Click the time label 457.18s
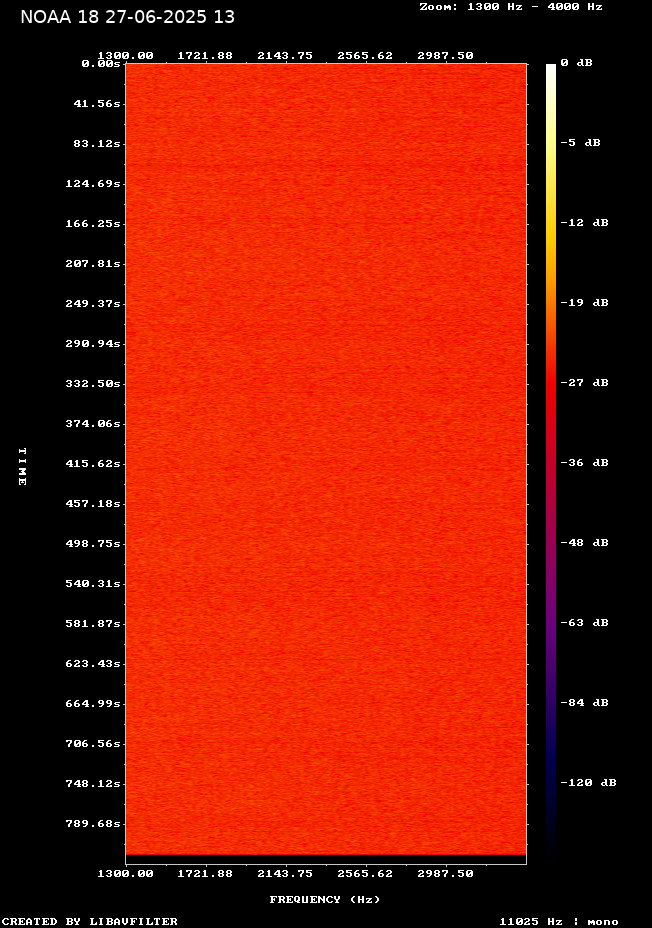652x928 pixels. (93, 504)
